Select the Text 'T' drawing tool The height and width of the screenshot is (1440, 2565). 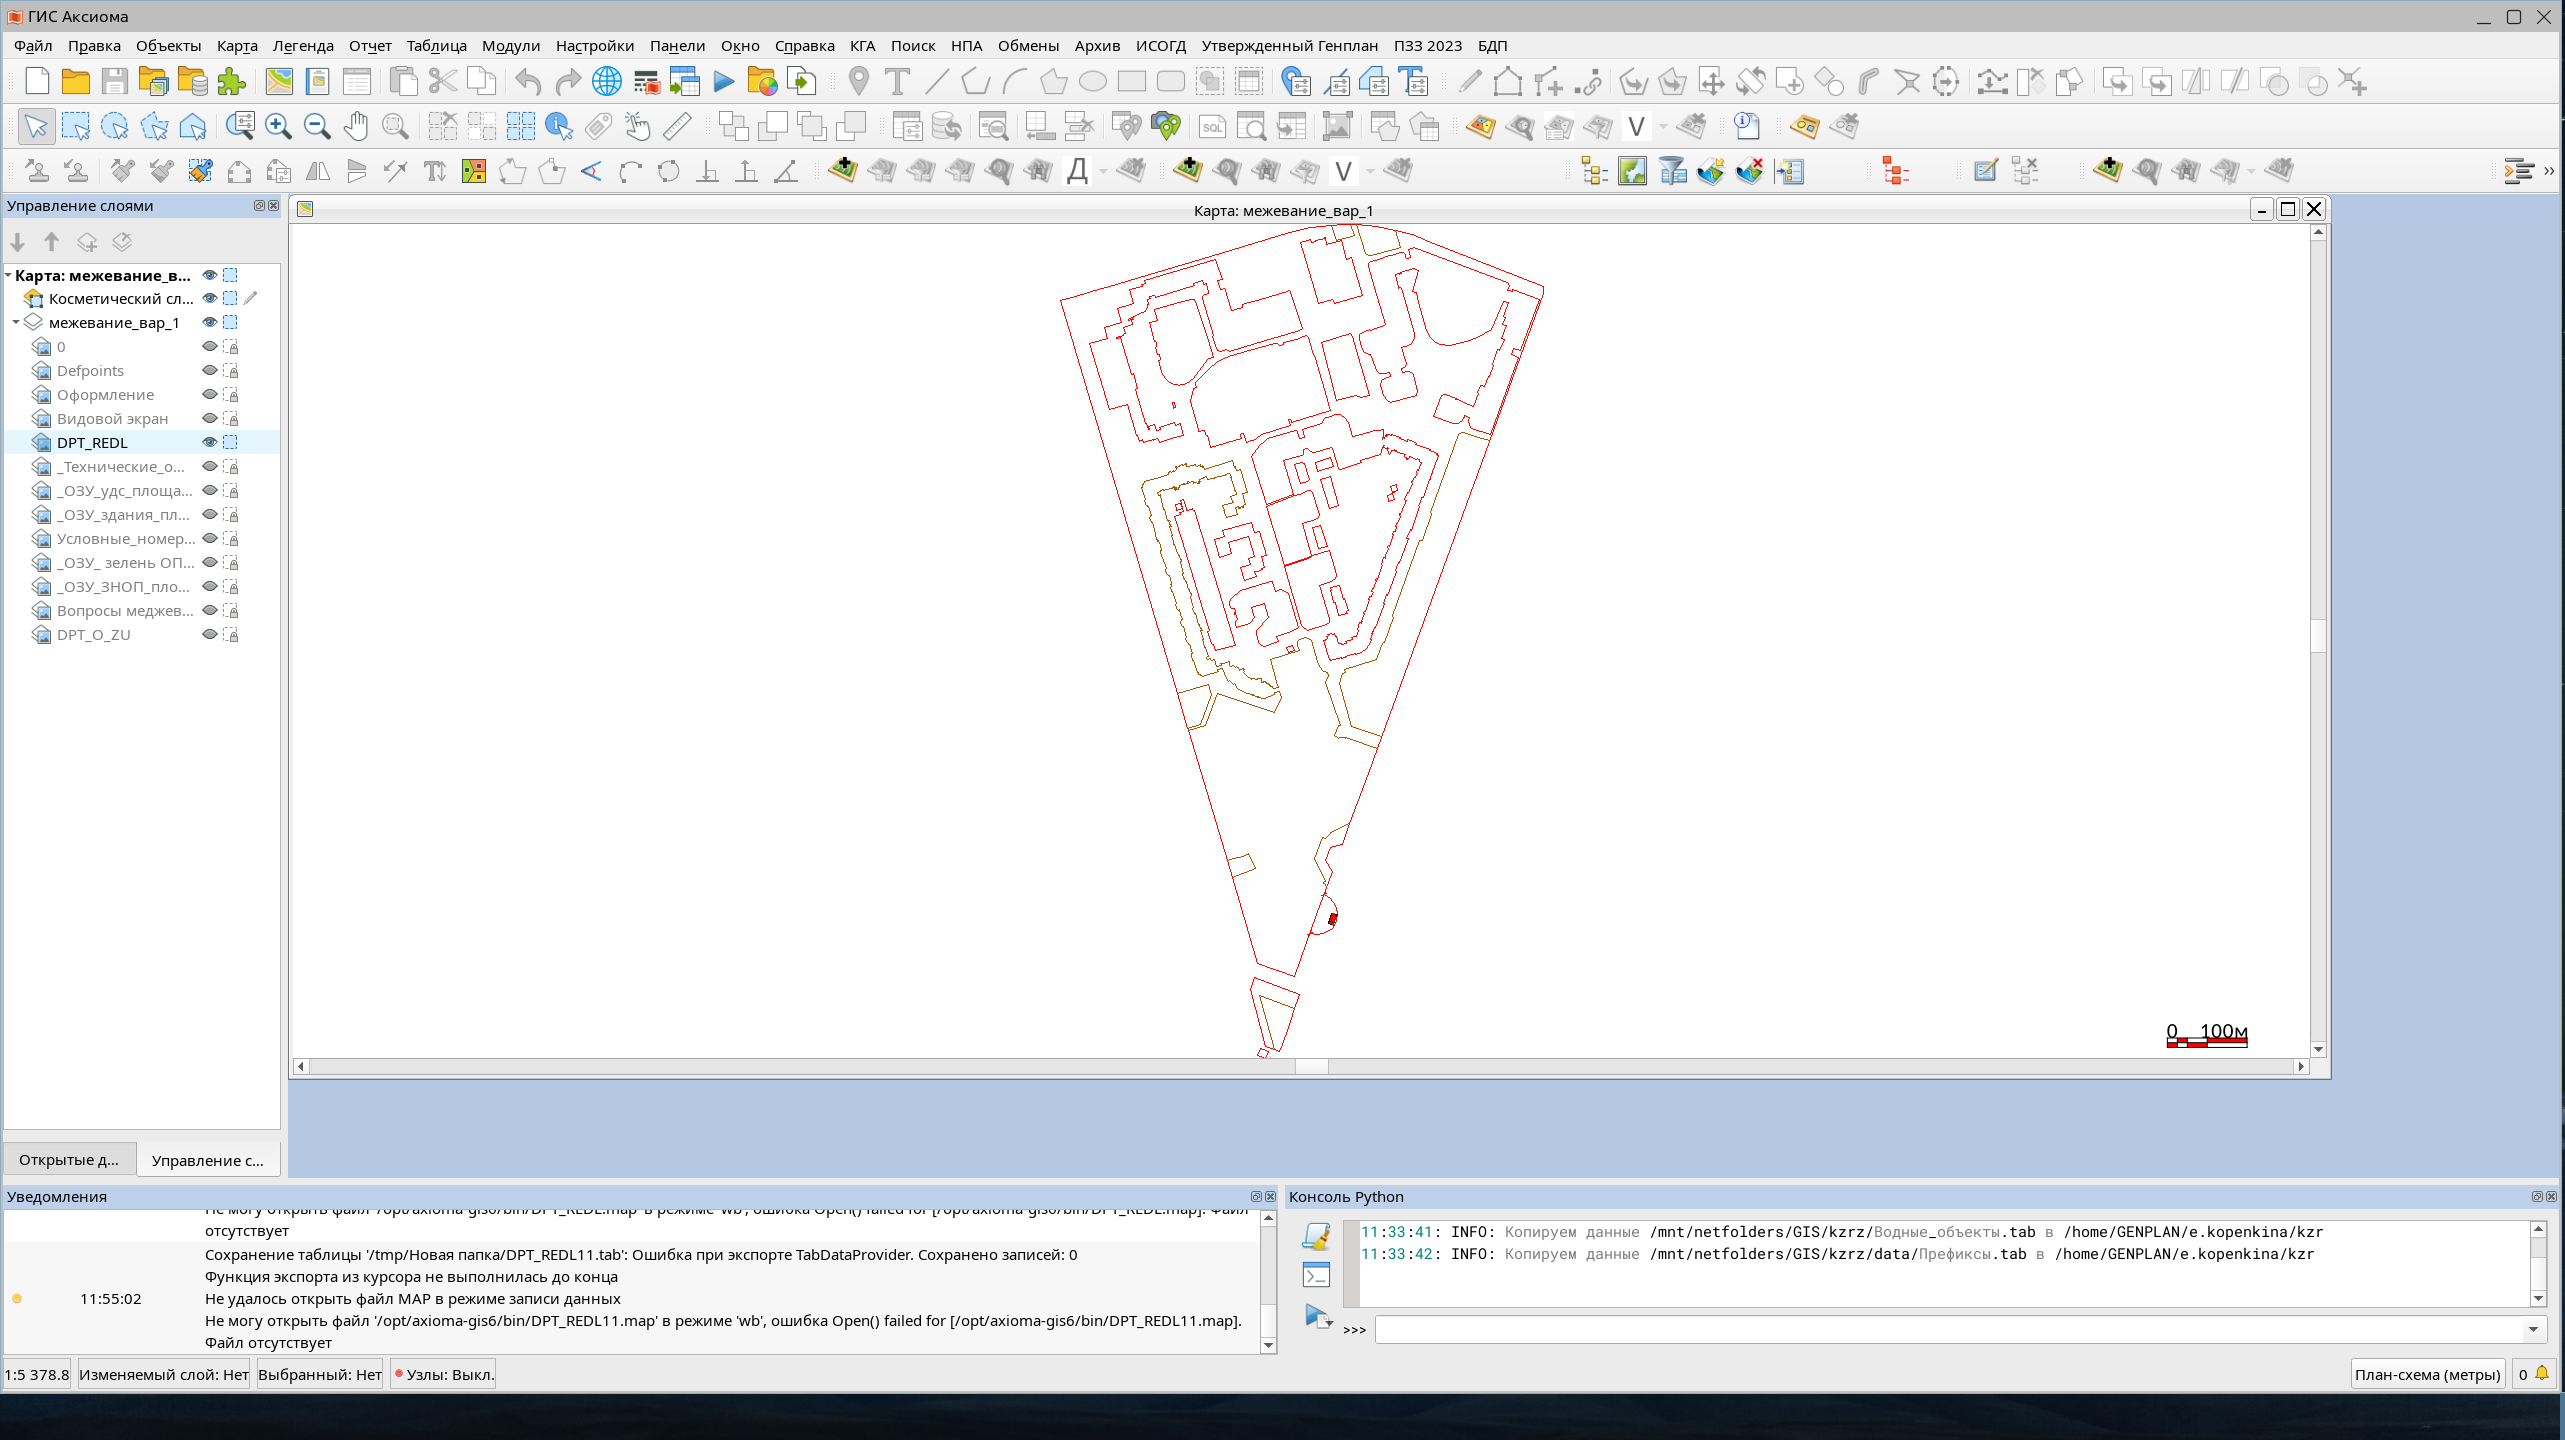tap(897, 82)
